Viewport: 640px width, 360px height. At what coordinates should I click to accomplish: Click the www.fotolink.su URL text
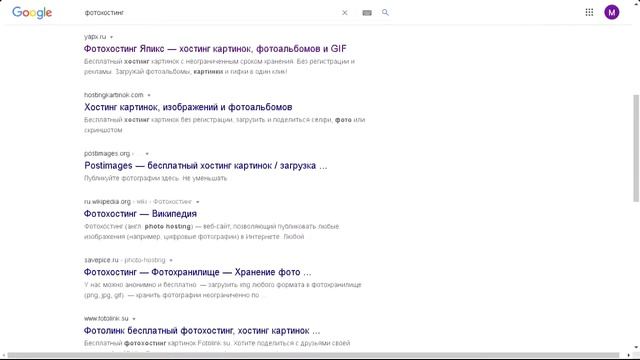point(106,318)
